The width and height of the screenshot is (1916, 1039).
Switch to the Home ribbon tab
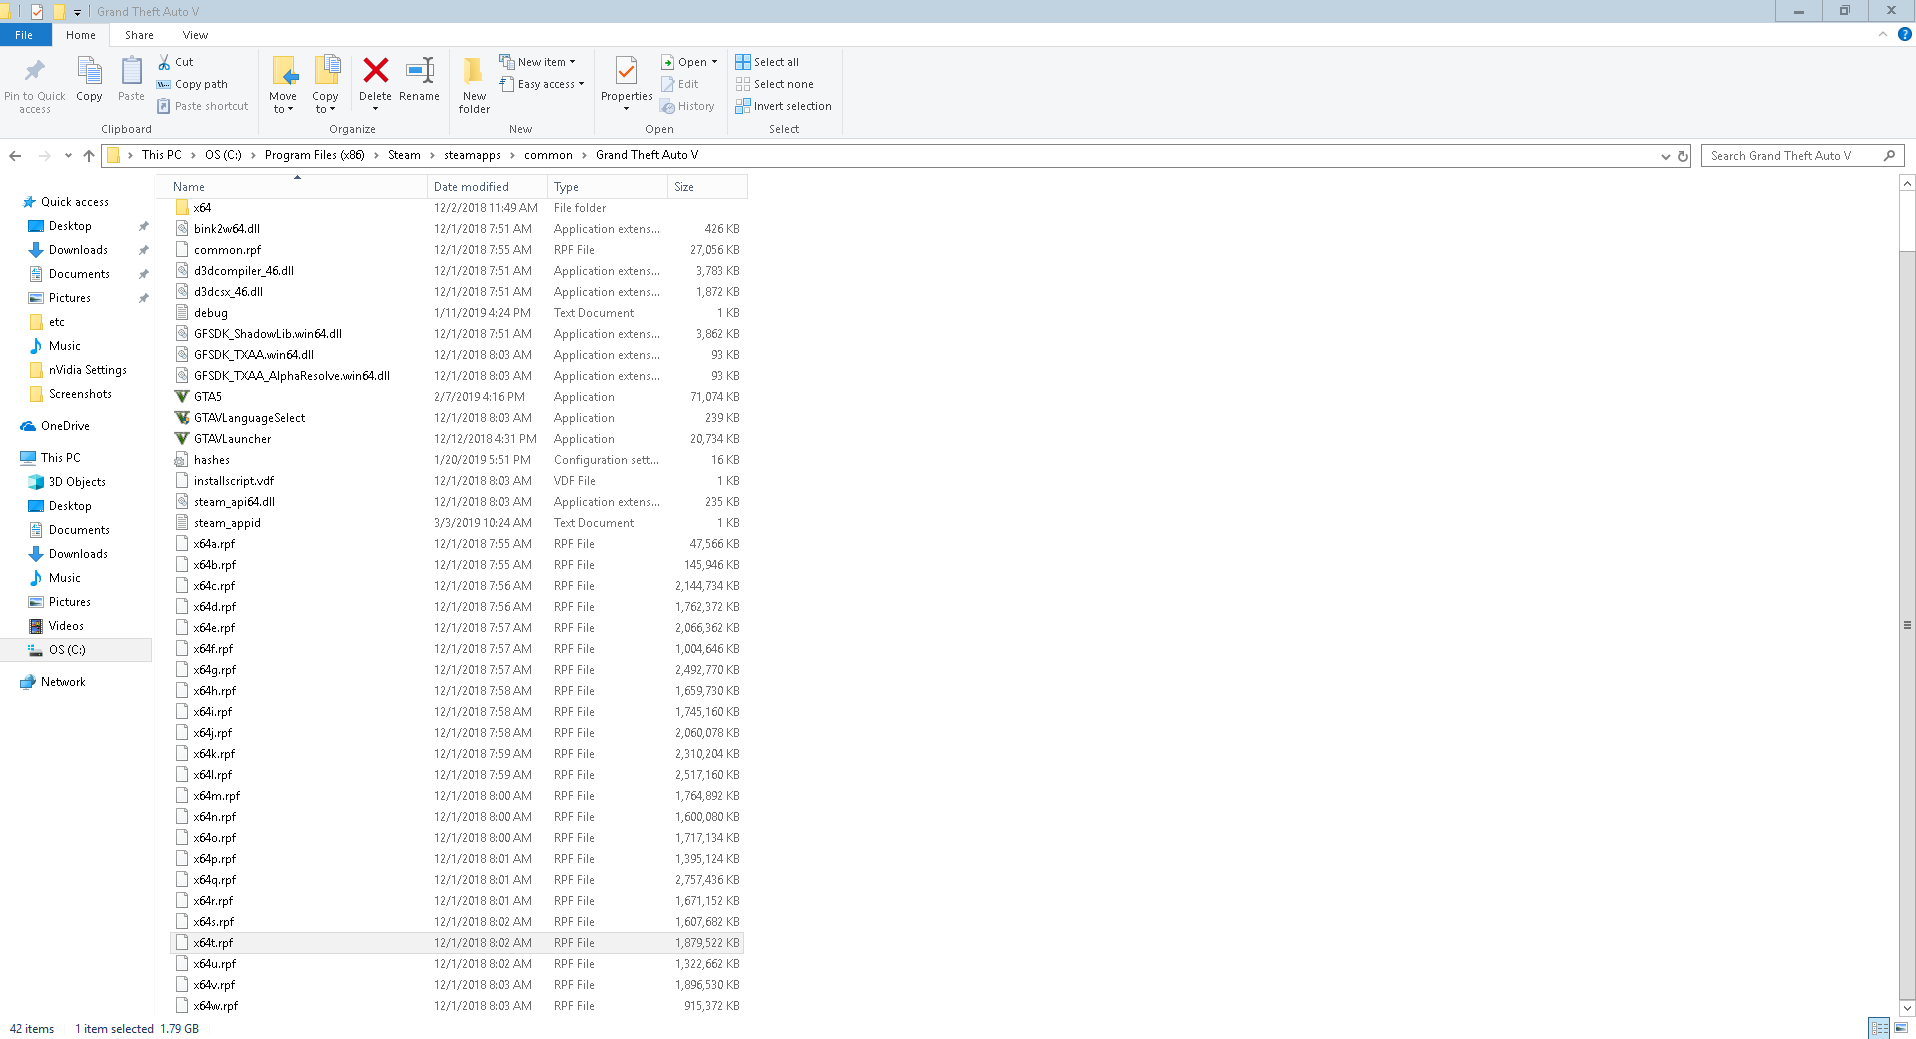pos(81,35)
